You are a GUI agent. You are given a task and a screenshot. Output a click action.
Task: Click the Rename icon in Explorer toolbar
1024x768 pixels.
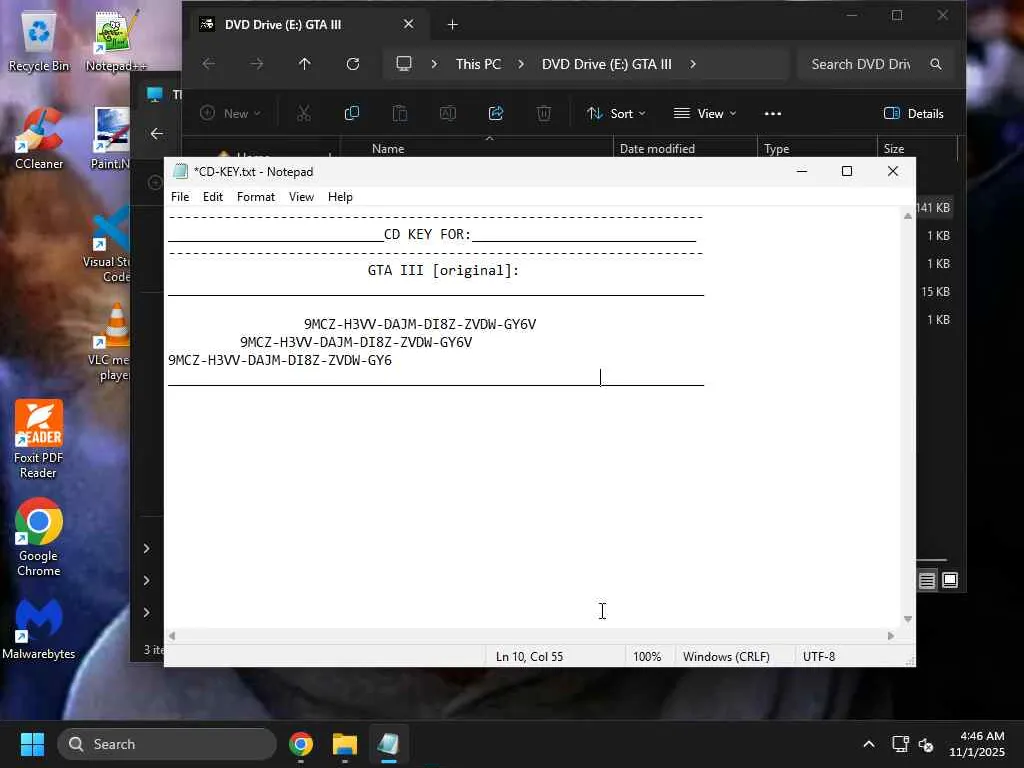point(447,114)
